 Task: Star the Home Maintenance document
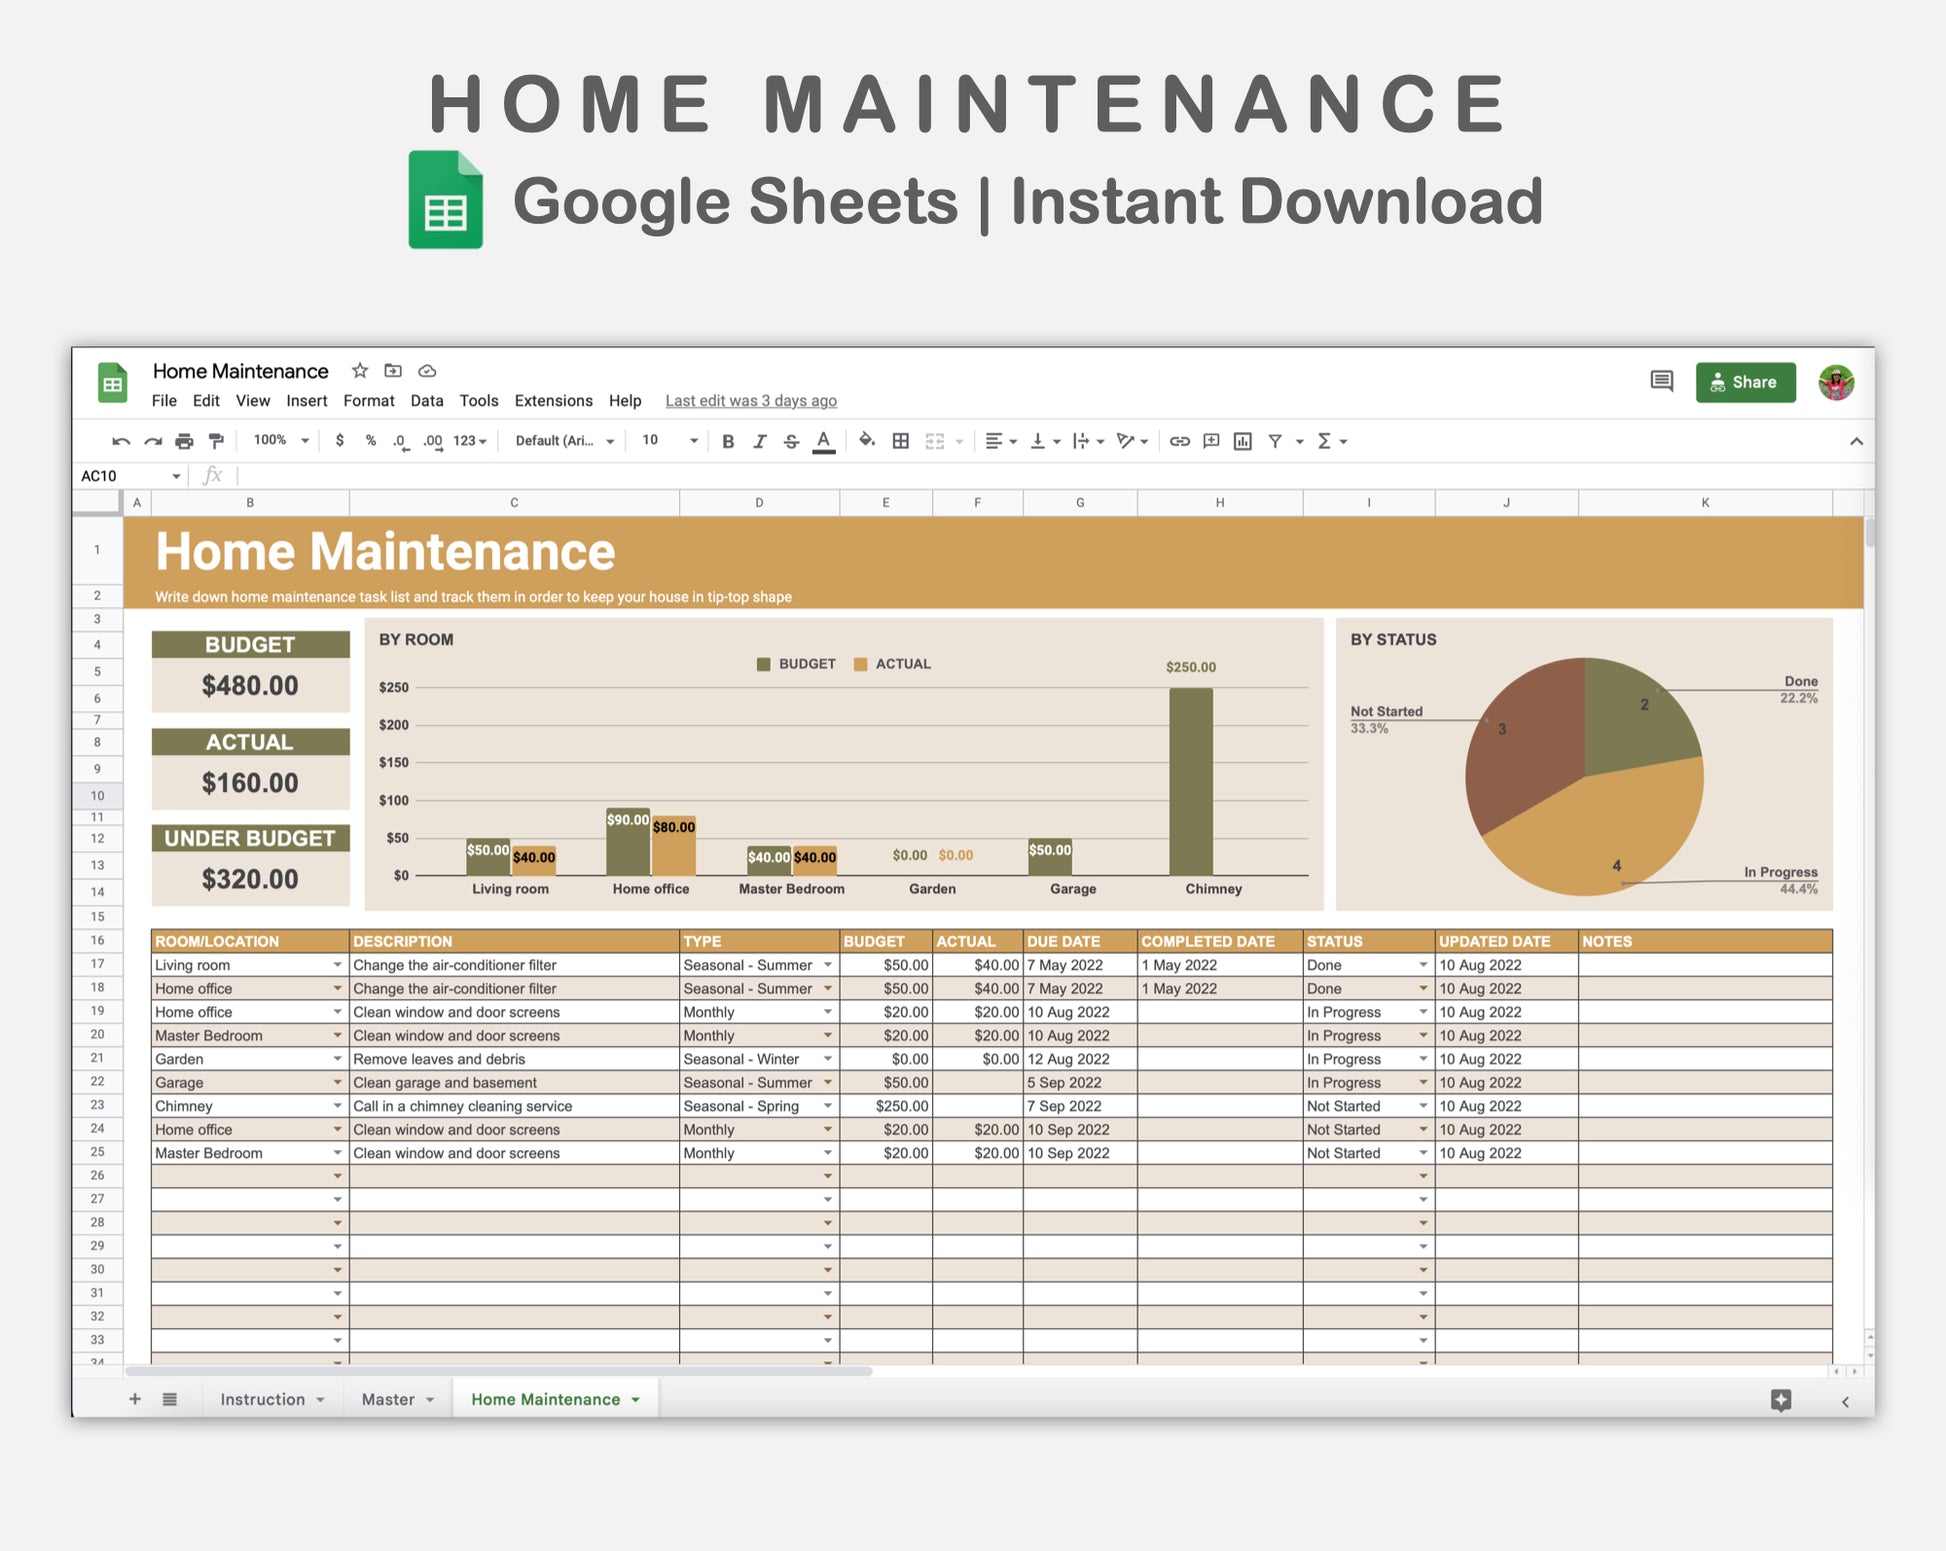tap(360, 371)
